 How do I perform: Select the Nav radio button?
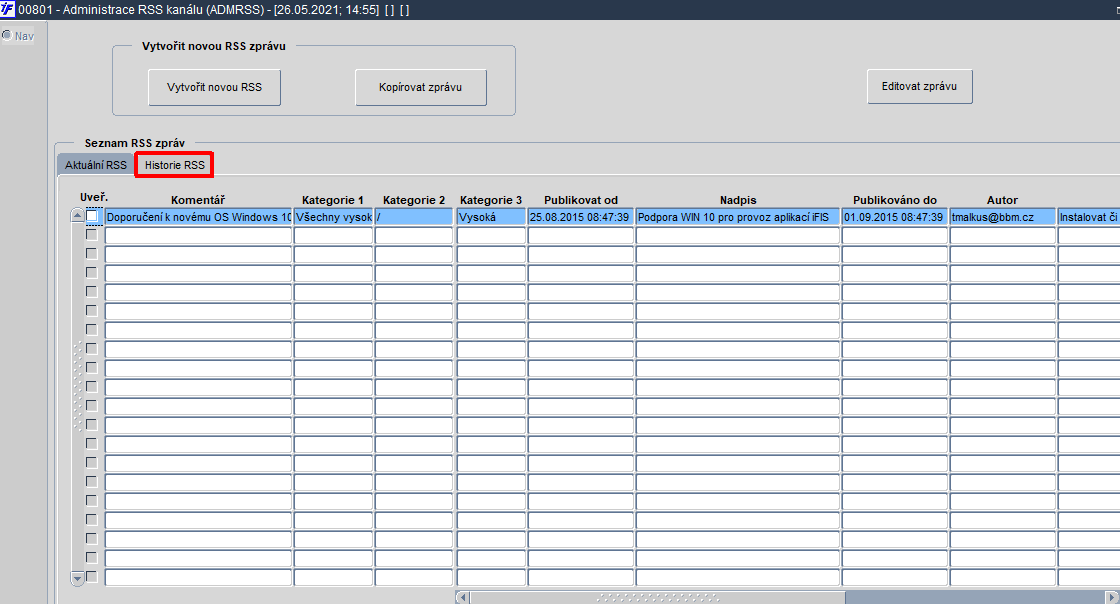pos(7,36)
